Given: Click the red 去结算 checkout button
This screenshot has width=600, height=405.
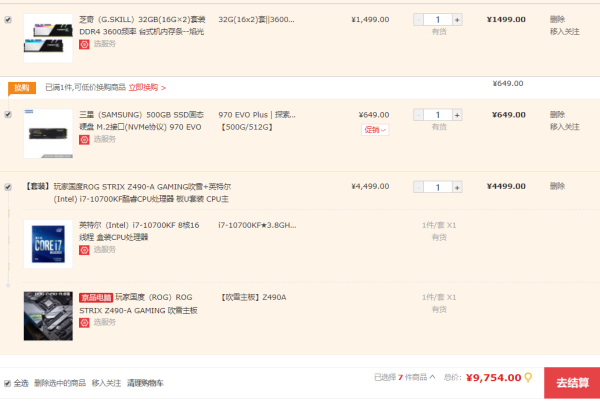Looking at the screenshot, I should (572, 383).
